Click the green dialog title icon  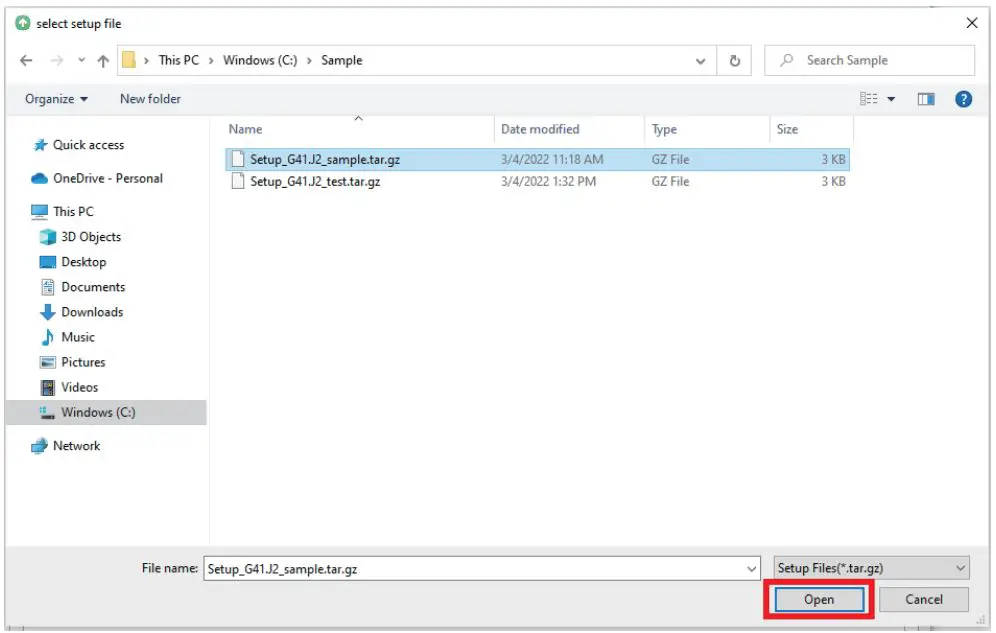click(22, 23)
